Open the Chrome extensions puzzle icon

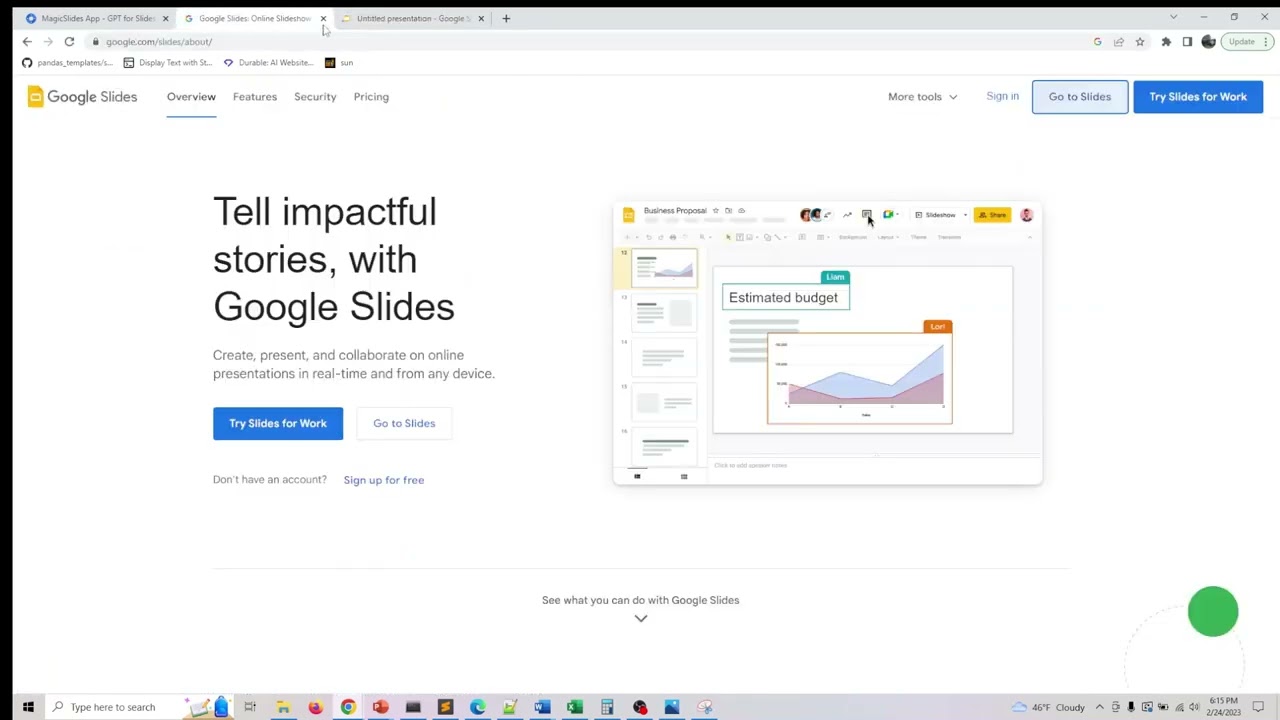click(1166, 42)
